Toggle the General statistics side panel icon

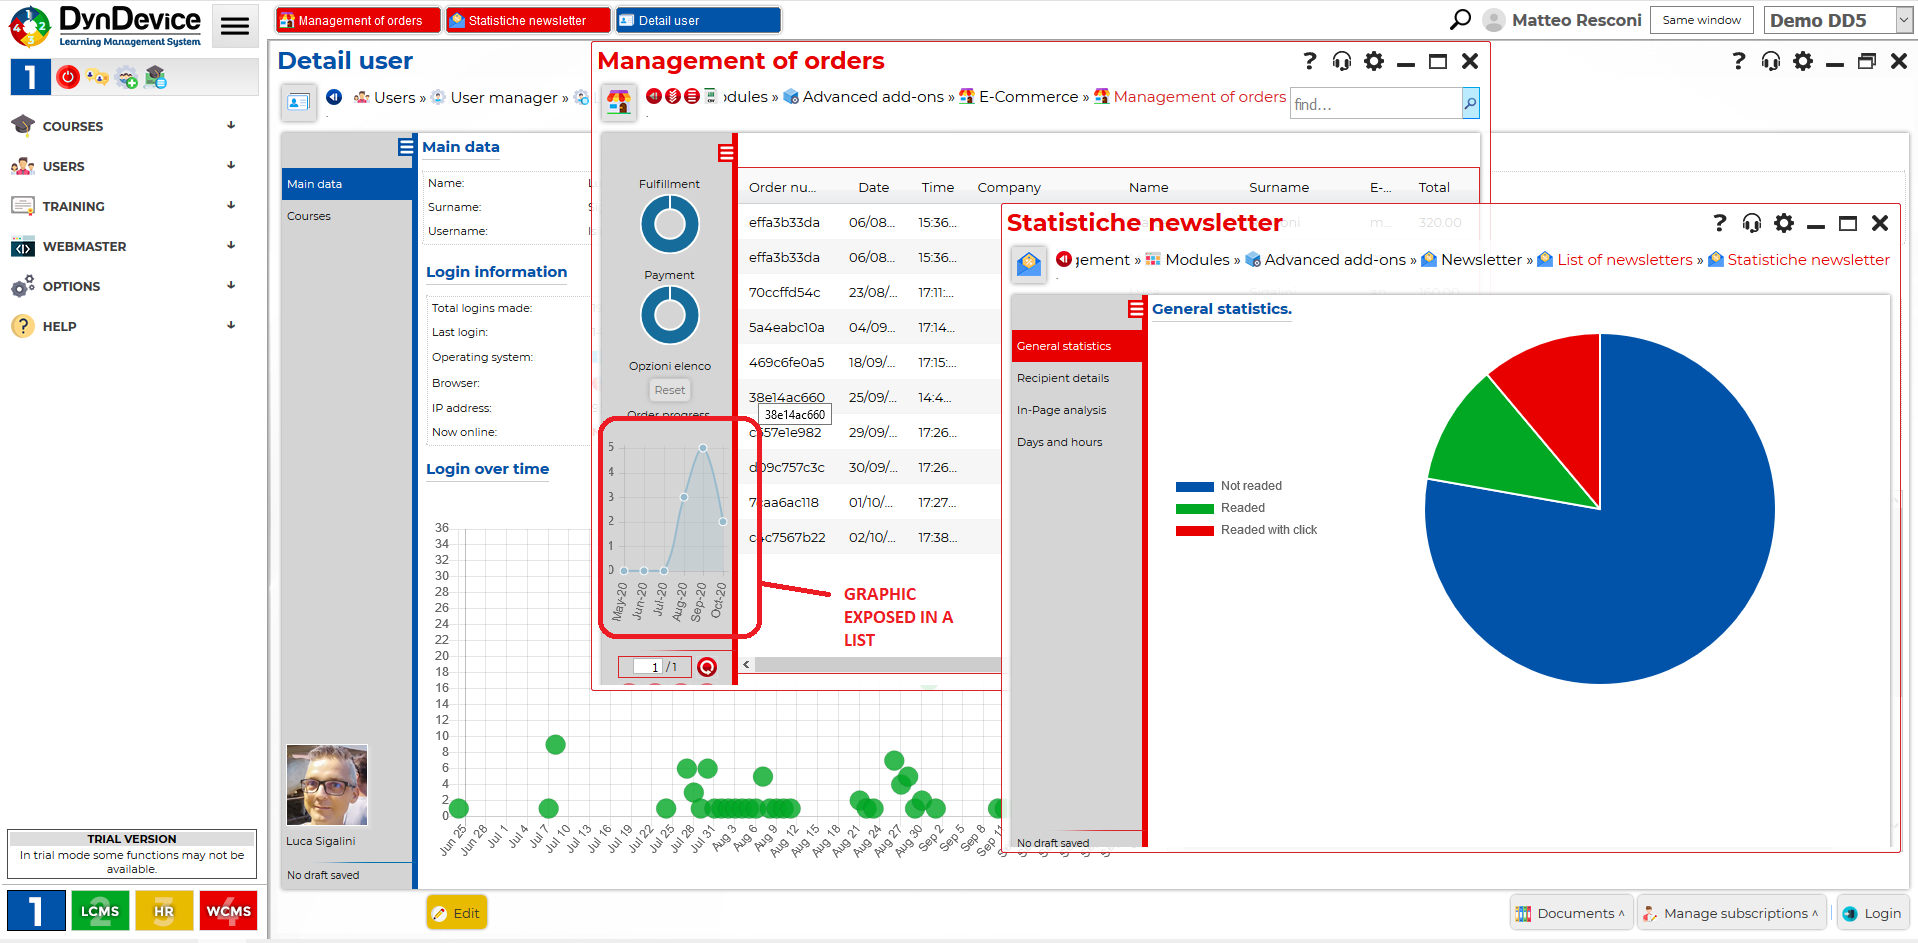[x=1136, y=309]
